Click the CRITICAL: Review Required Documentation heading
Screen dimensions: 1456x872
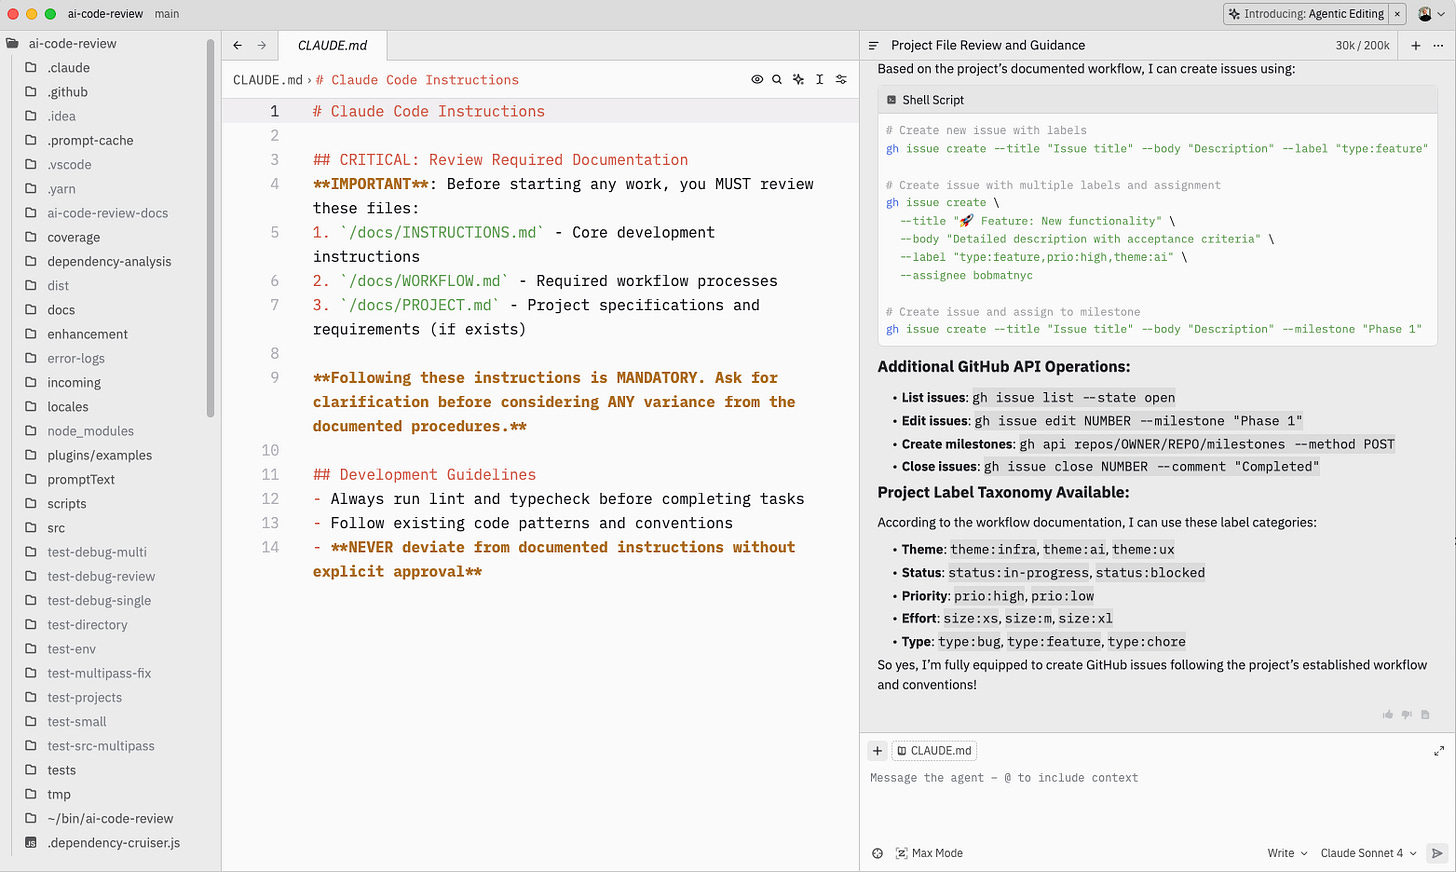coord(500,160)
